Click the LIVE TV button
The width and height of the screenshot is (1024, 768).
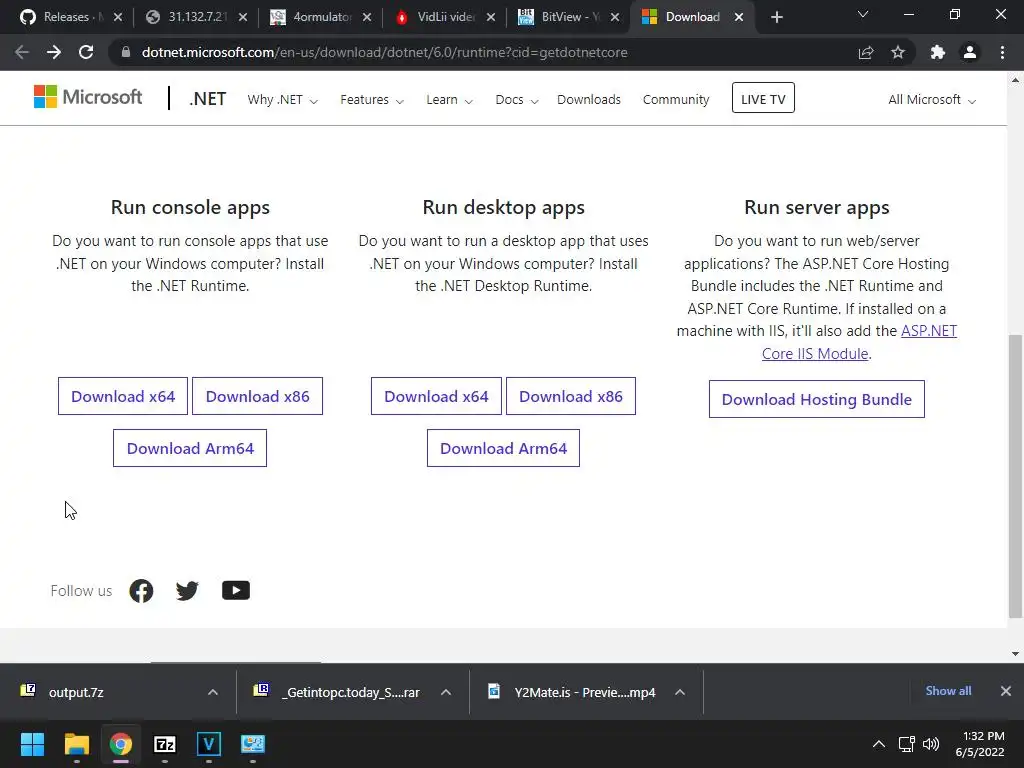763,98
